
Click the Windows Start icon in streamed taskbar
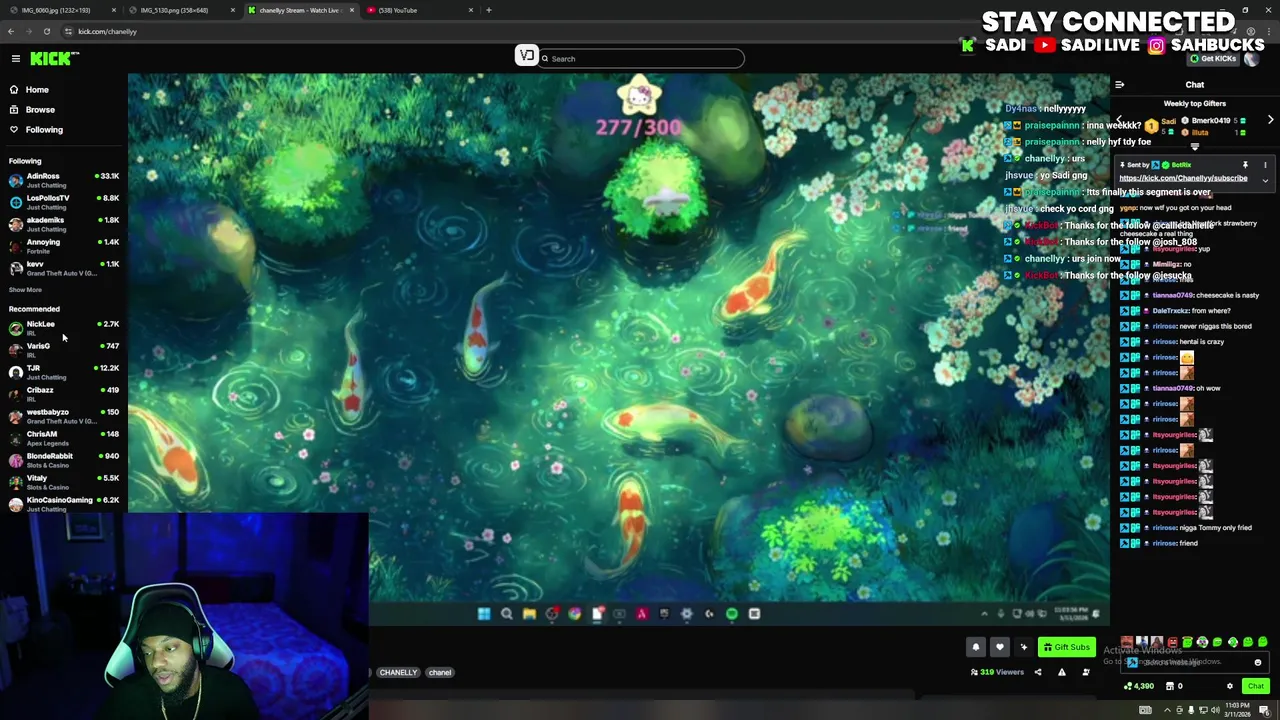click(484, 614)
